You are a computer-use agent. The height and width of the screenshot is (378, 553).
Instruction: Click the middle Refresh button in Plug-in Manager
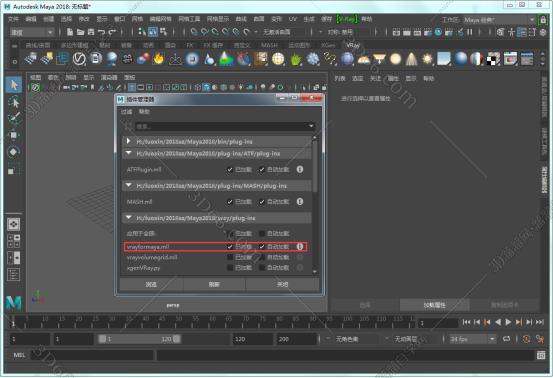click(214, 284)
